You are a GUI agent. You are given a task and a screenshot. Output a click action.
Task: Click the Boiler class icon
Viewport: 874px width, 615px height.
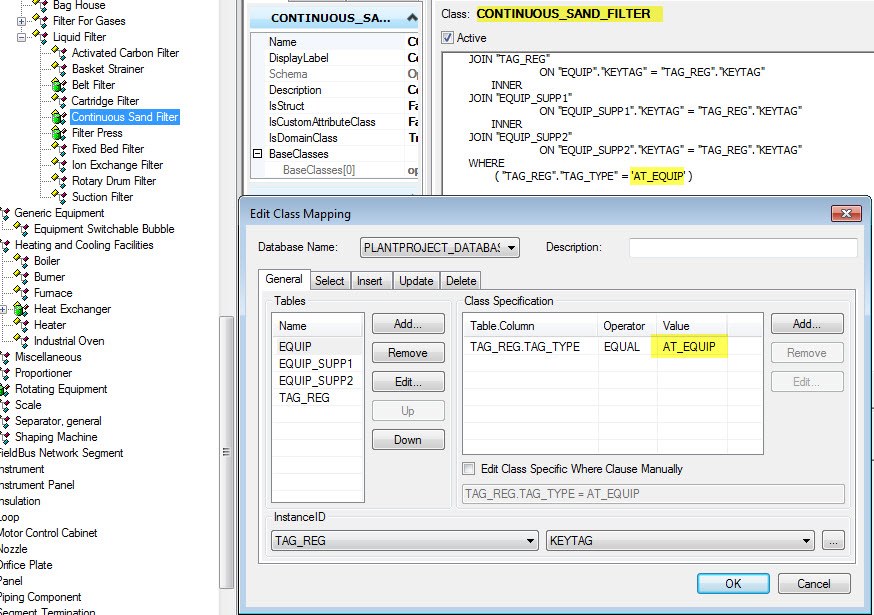coord(22,261)
